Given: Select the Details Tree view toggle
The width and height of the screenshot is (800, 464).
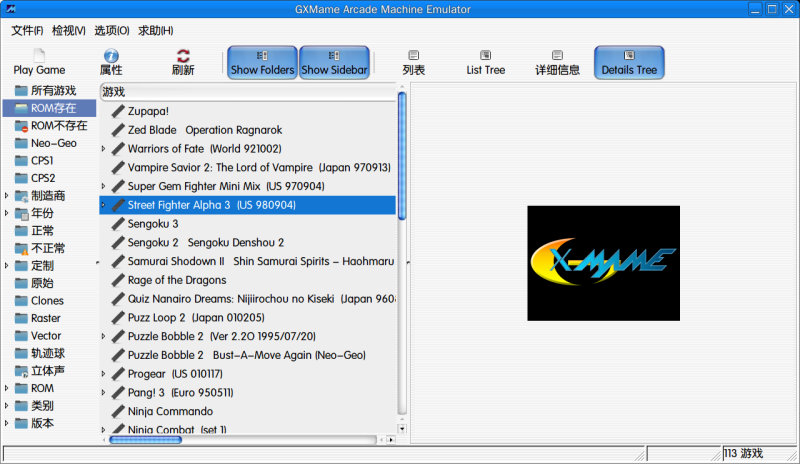Looking at the screenshot, I should tap(629, 63).
